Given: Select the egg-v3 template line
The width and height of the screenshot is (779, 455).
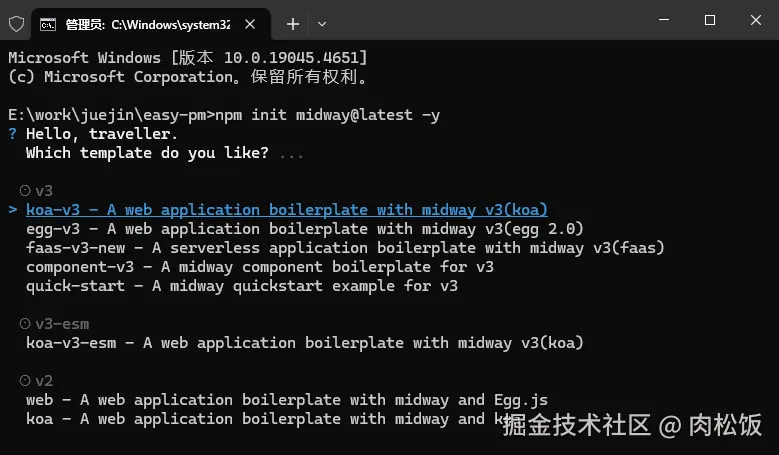Looking at the screenshot, I should tap(305, 229).
